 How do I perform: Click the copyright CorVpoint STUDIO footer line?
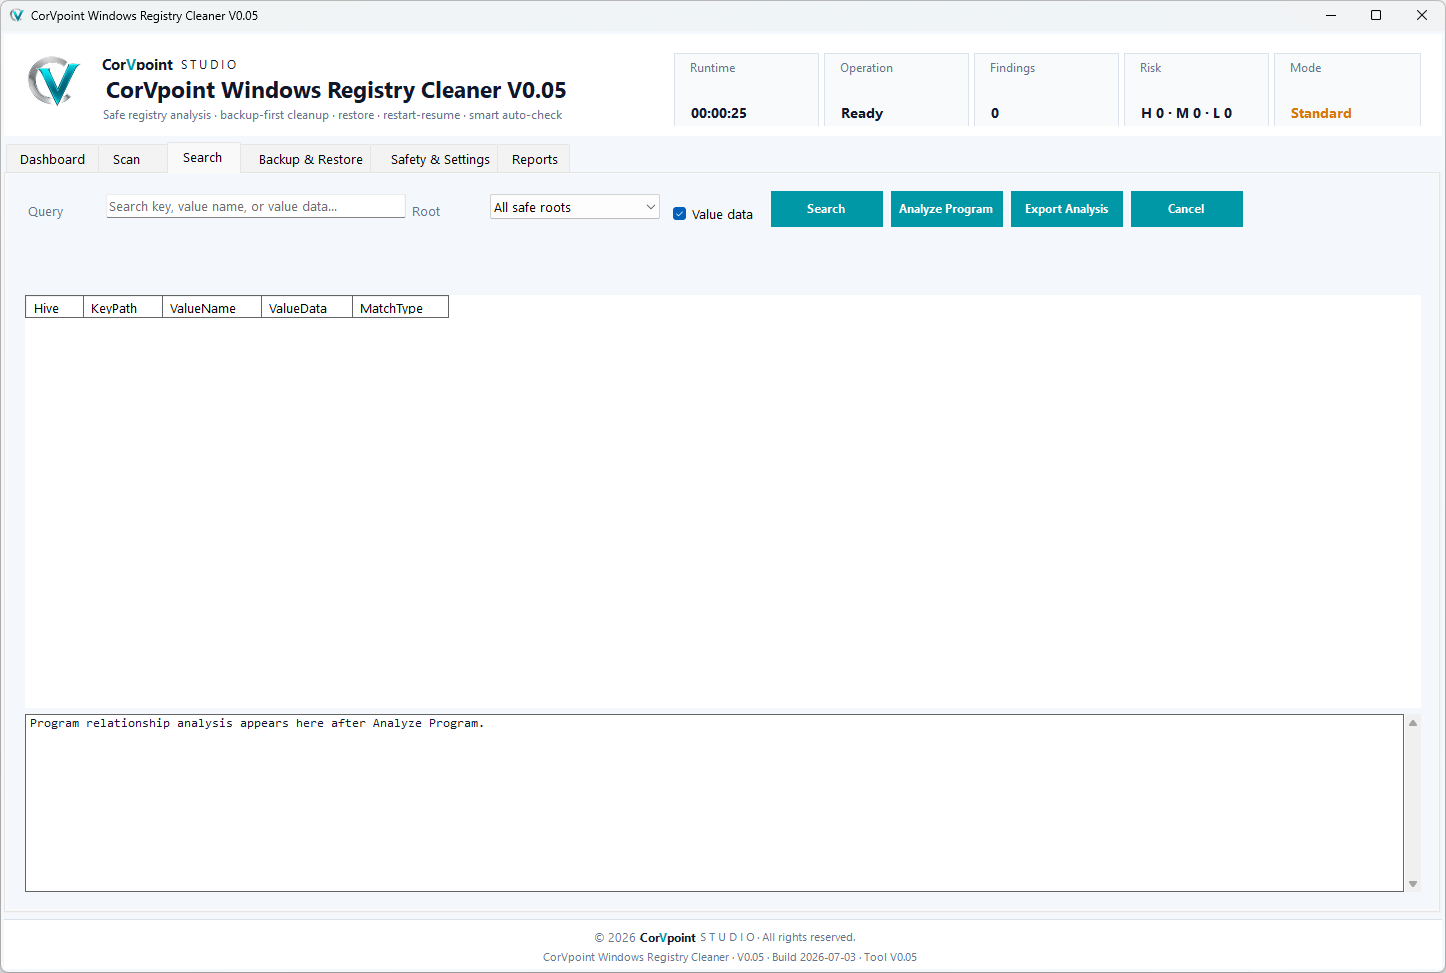[x=725, y=937]
